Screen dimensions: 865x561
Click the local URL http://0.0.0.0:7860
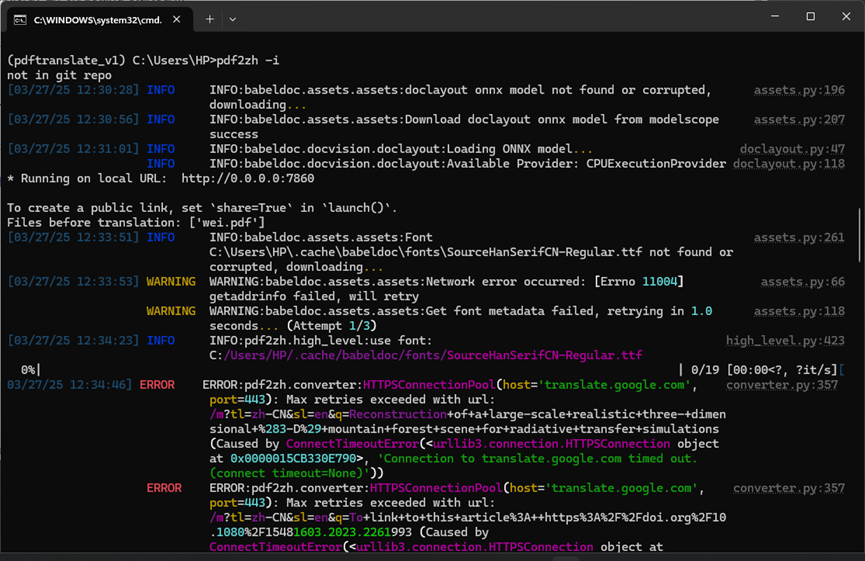(248, 178)
